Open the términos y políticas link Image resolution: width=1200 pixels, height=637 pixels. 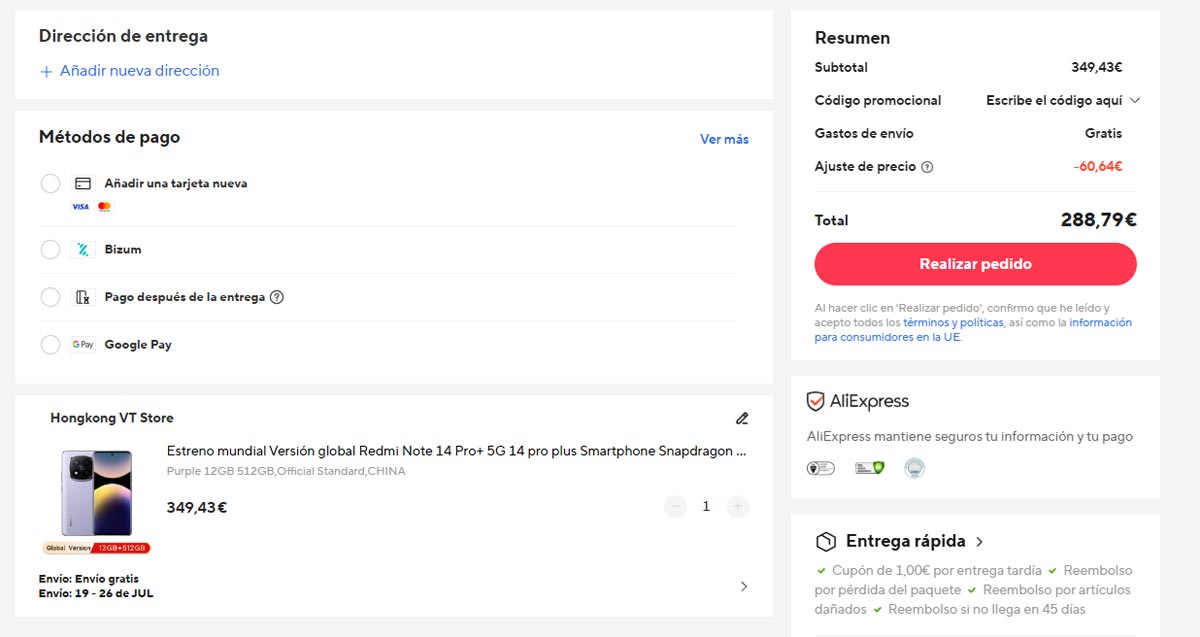point(953,323)
